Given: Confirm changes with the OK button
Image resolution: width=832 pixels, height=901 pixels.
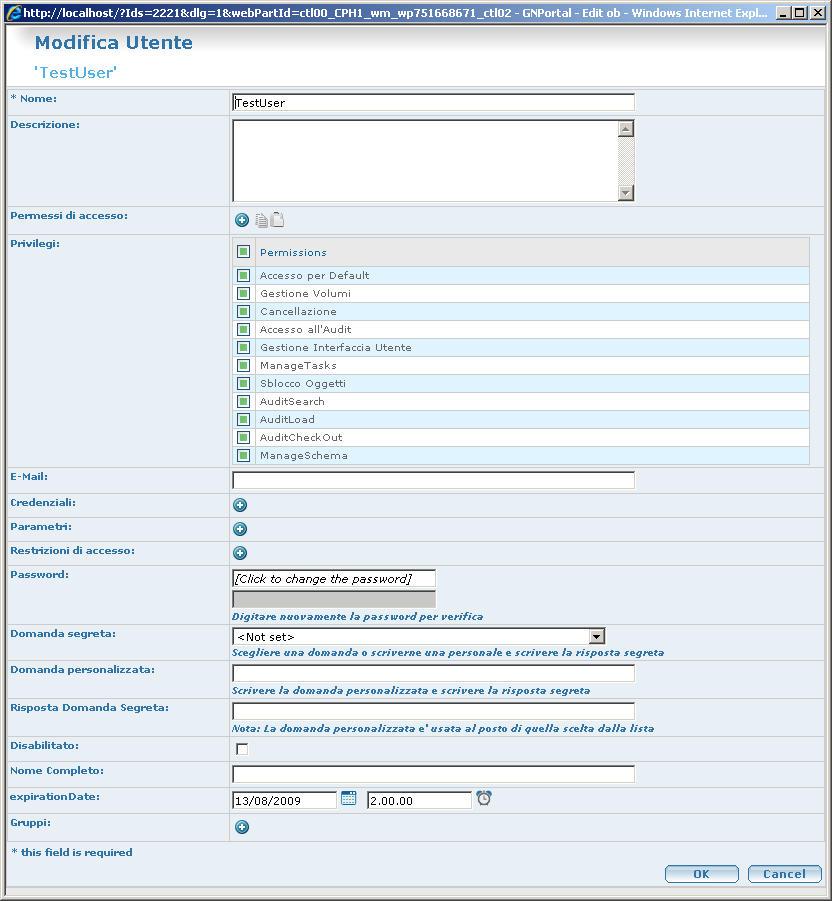Looking at the screenshot, I should coord(702,874).
